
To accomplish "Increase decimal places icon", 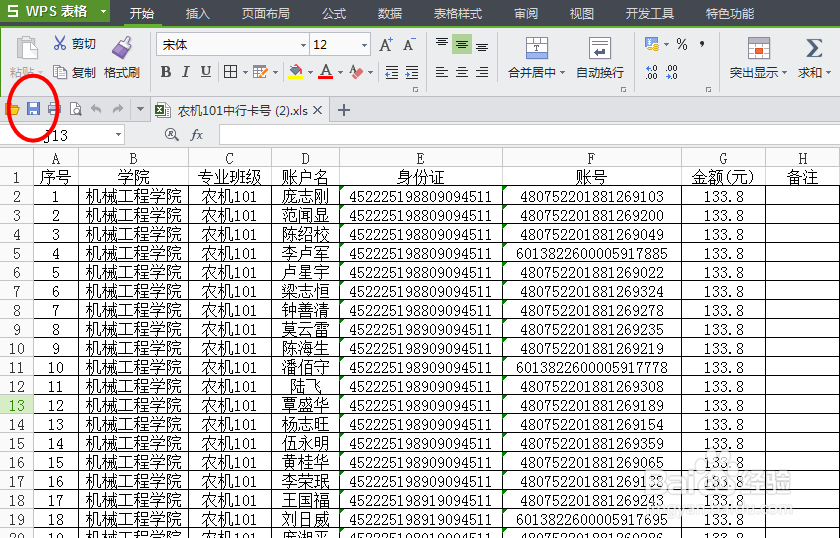I will tap(651, 72).
